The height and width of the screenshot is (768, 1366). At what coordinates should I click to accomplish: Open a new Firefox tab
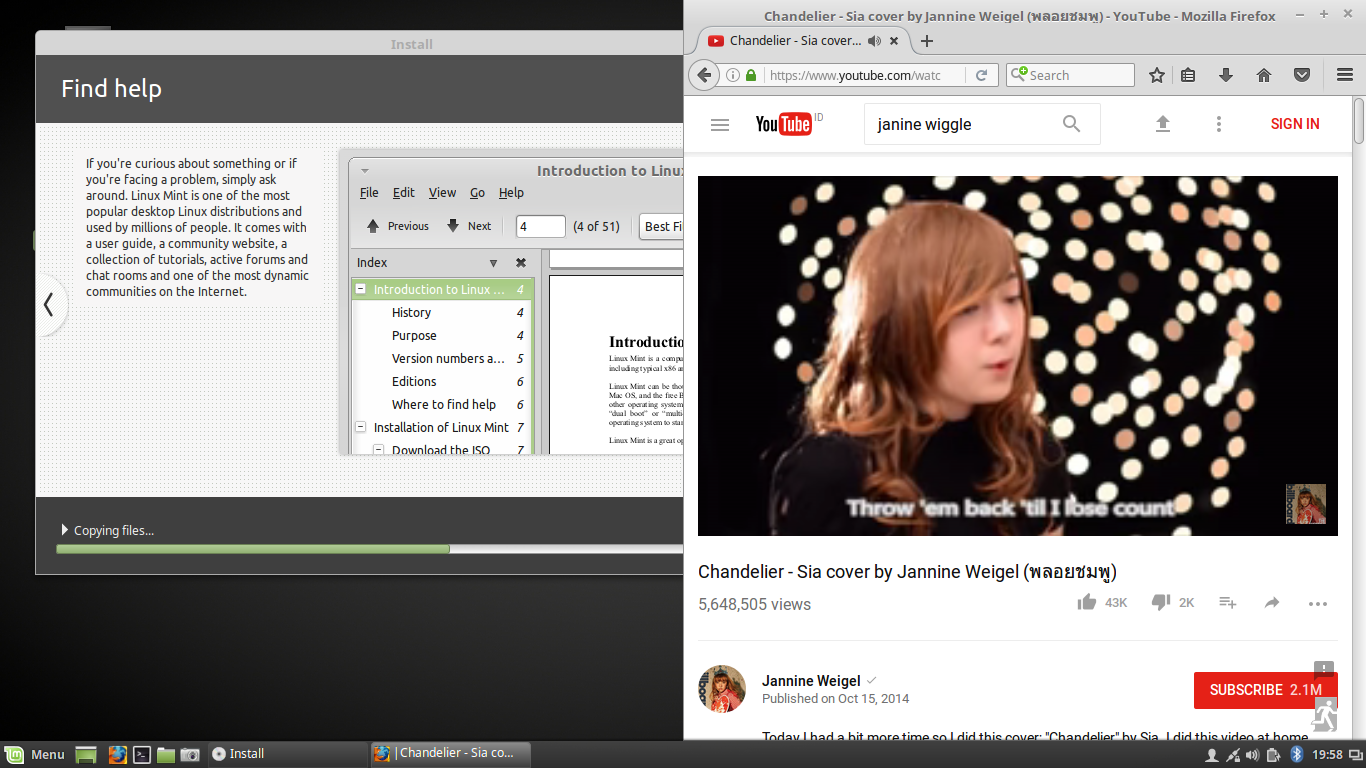927,41
